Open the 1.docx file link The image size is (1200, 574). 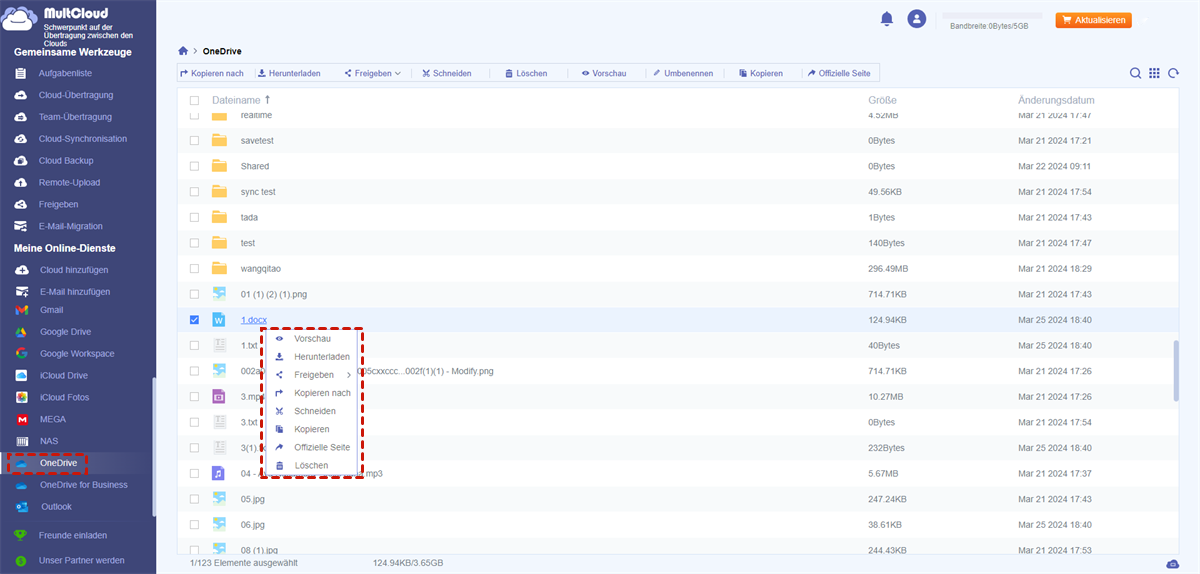tap(254, 320)
